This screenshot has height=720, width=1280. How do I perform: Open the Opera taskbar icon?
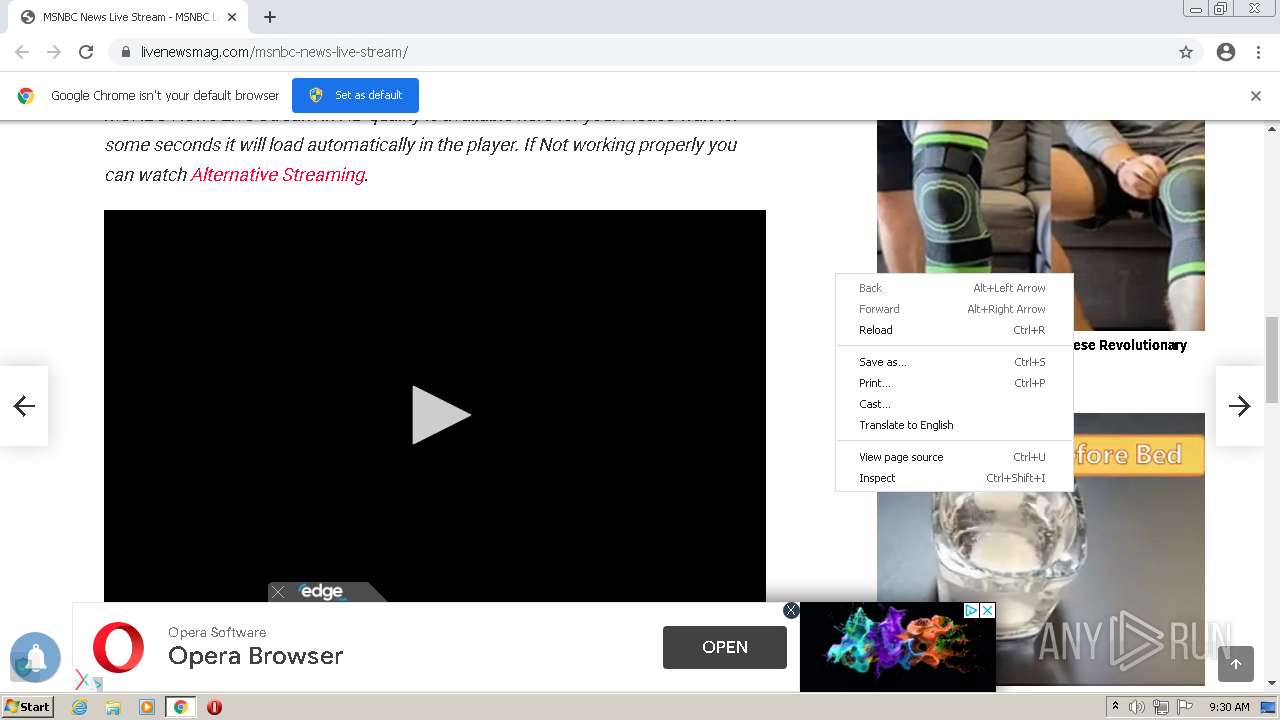click(214, 707)
